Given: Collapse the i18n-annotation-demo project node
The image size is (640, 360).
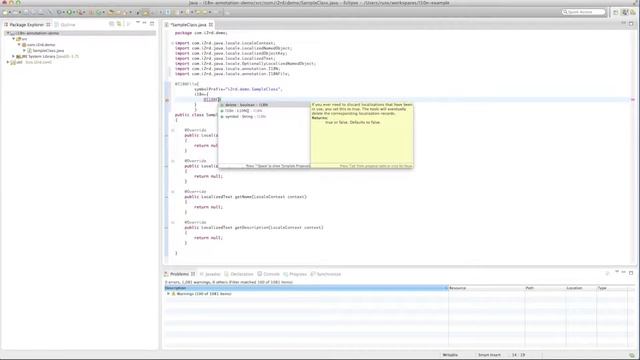Looking at the screenshot, I should click(8, 33).
